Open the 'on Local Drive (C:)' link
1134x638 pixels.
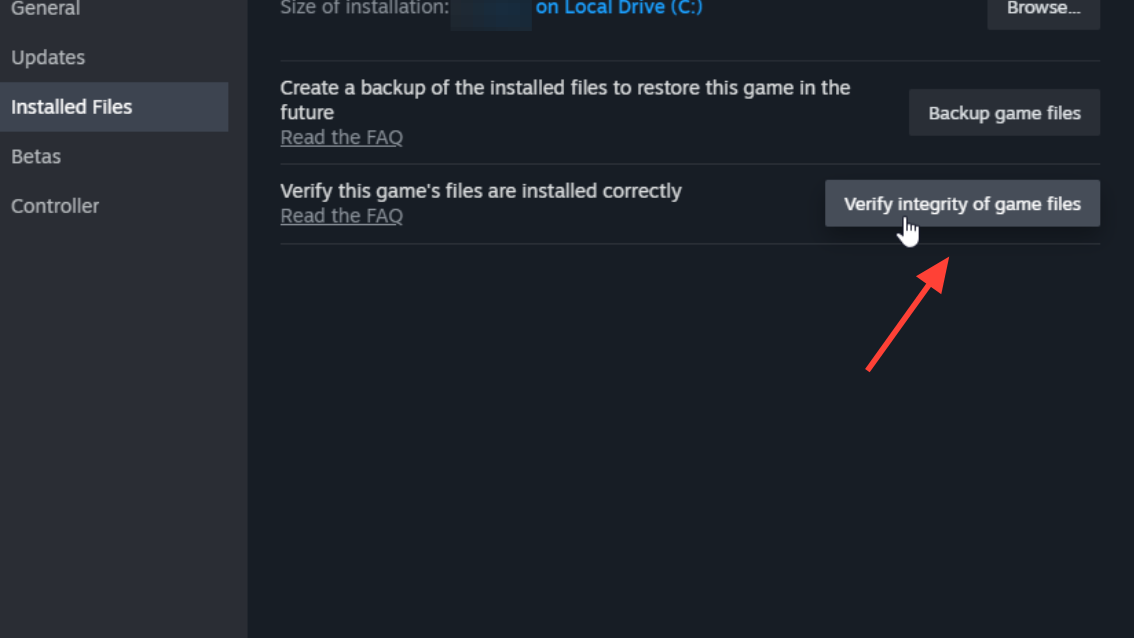click(619, 8)
